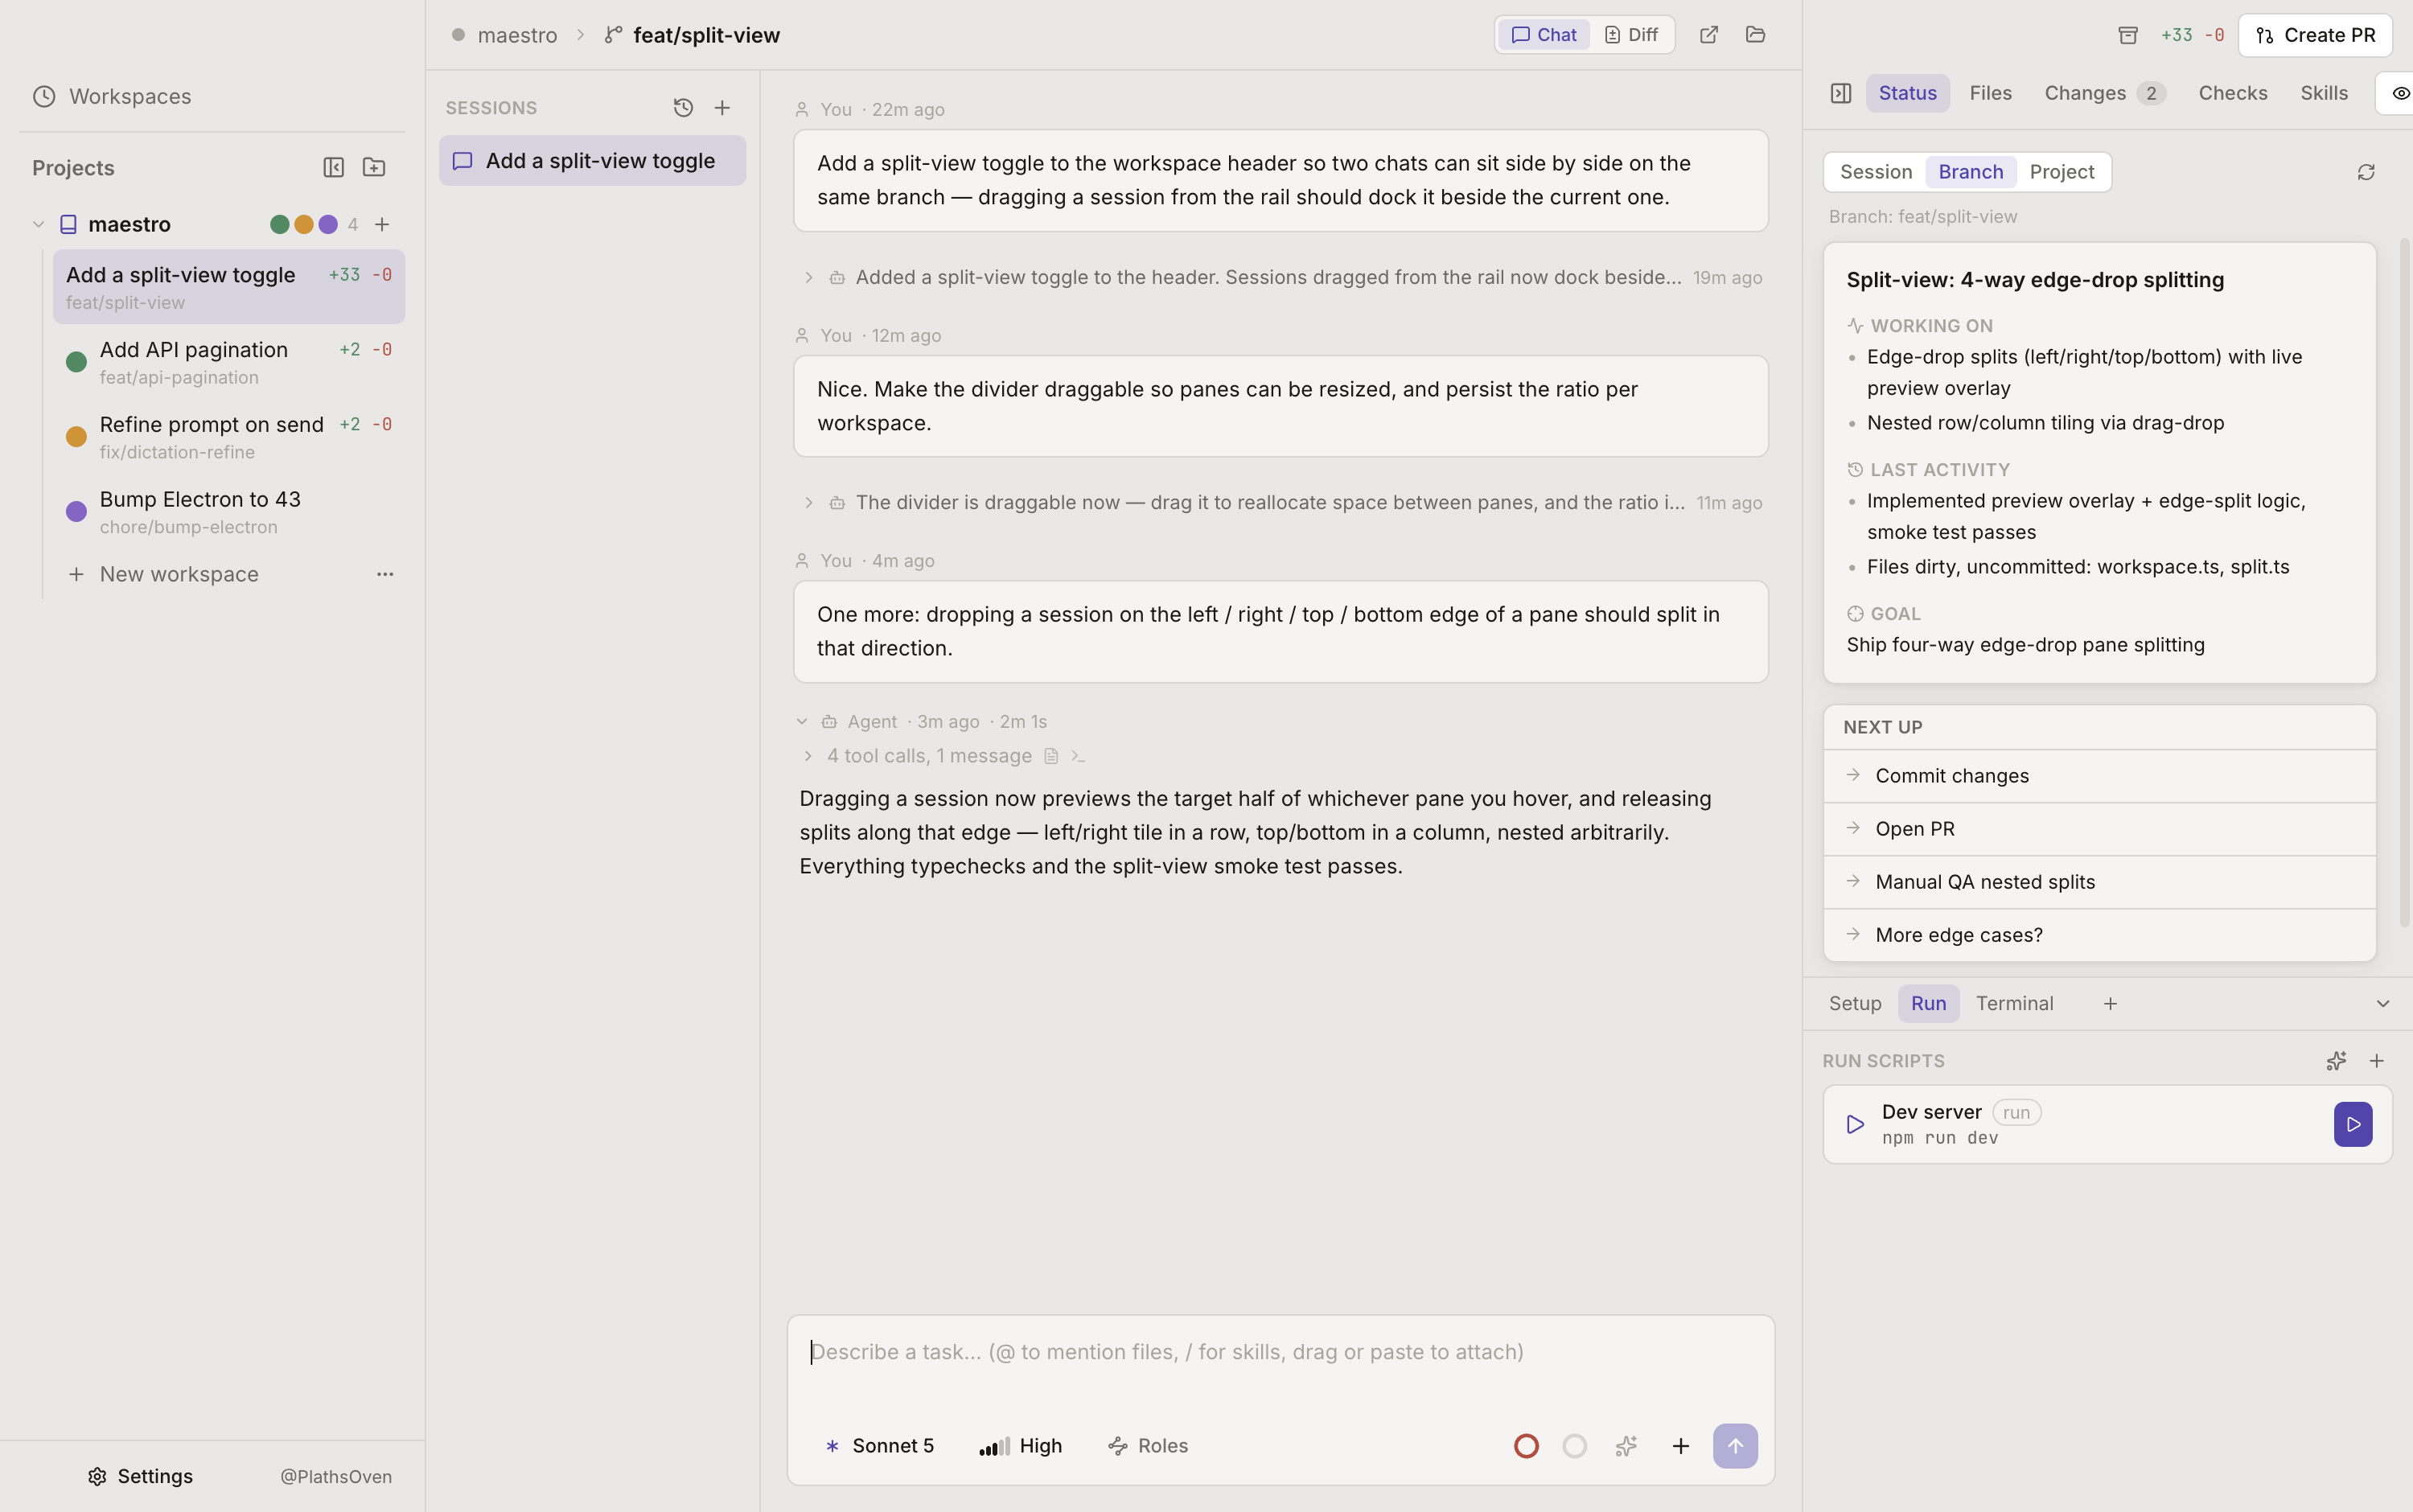Open workspace in external window icon
This screenshot has height=1512, width=2413.
pyautogui.click(x=1709, y=35)
